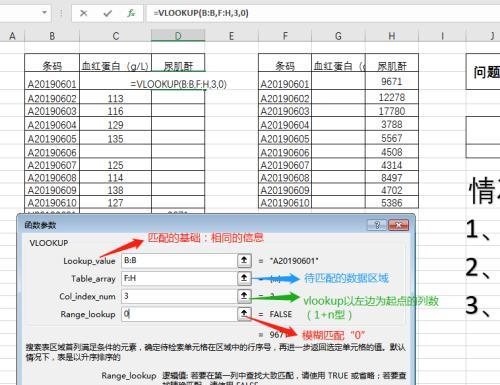Collapse dialog via Lookup_value range selector icon
The width and height of the screenshot is (500, 385).
(x=244, y=260)
